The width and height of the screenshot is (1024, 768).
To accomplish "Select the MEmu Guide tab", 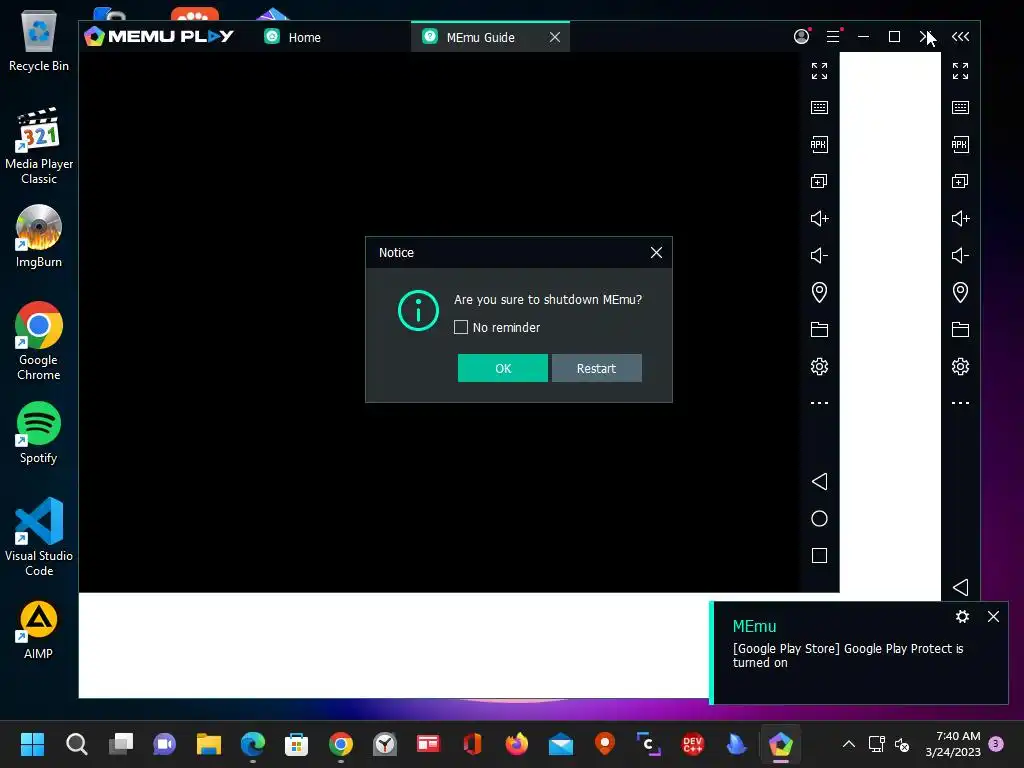I will (480, 37).
